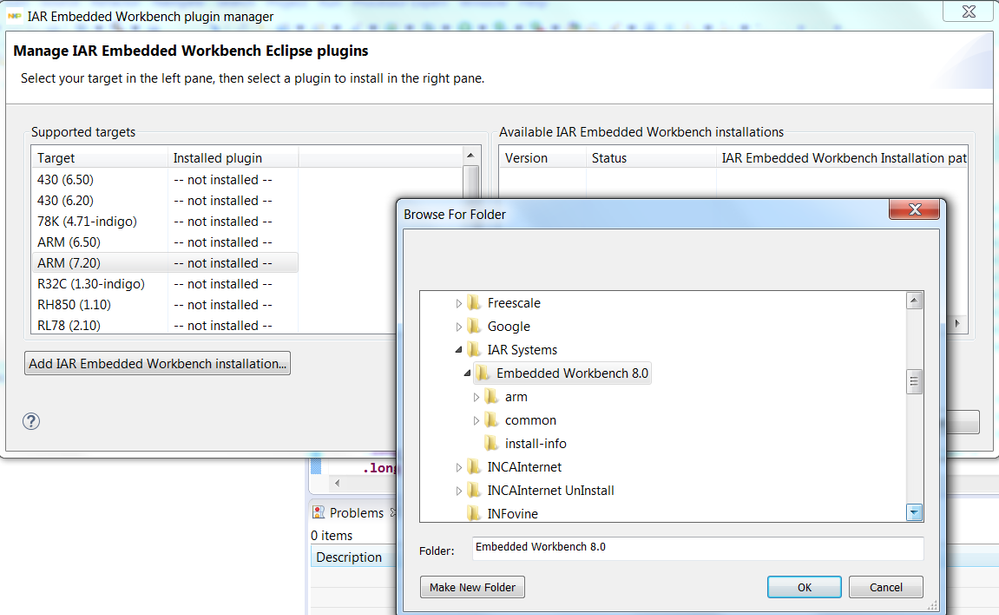Screen dimensions: 999x615
Task: Click the Version column header
Action: pyautogui.click(x=542, y=158)
